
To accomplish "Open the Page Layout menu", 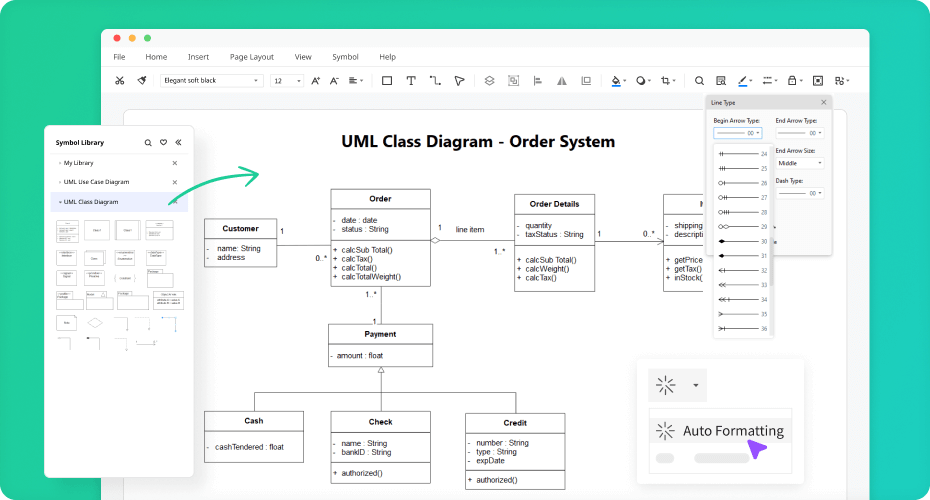I will (251, 57).
